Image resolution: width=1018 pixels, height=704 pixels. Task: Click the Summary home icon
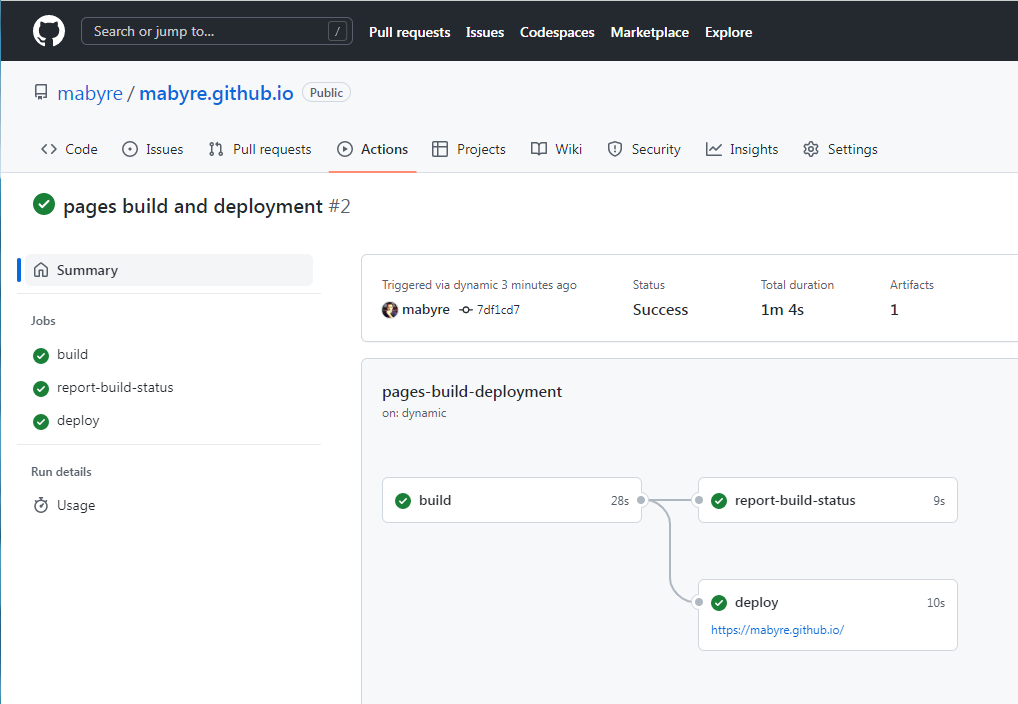41,270
